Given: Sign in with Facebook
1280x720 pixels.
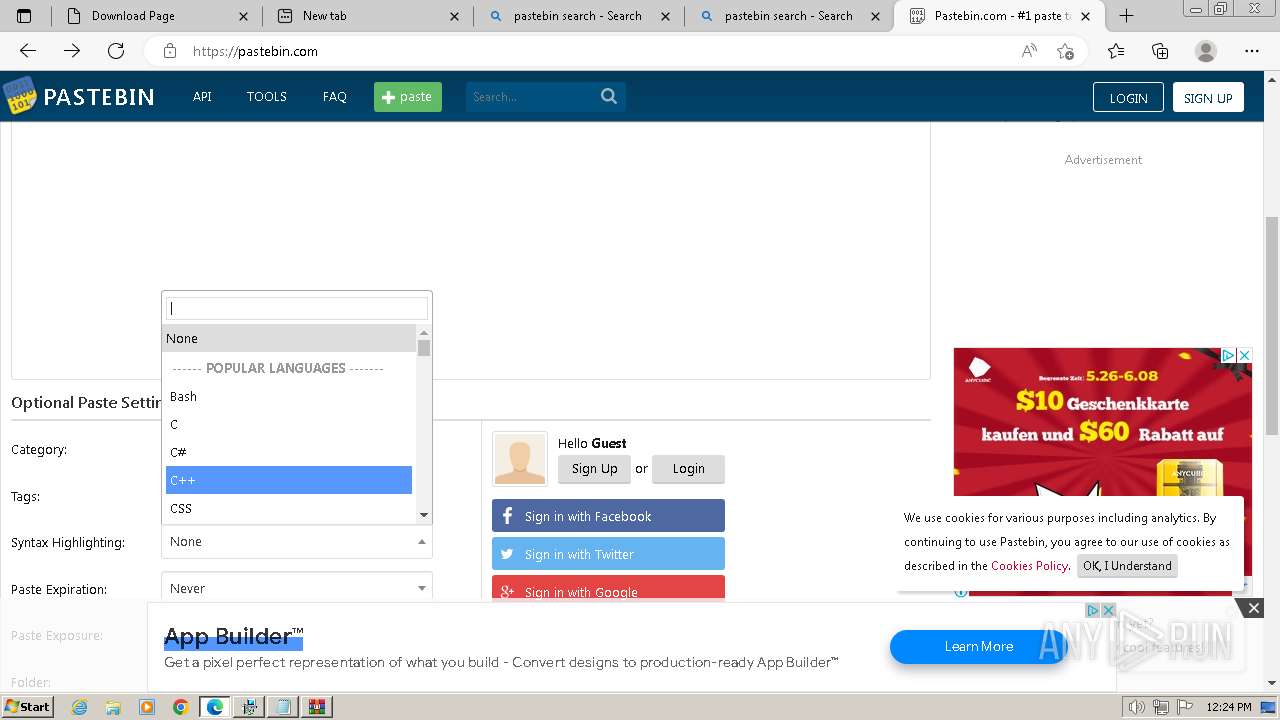Looking at the screenshot, I should (x=608, y=516).
